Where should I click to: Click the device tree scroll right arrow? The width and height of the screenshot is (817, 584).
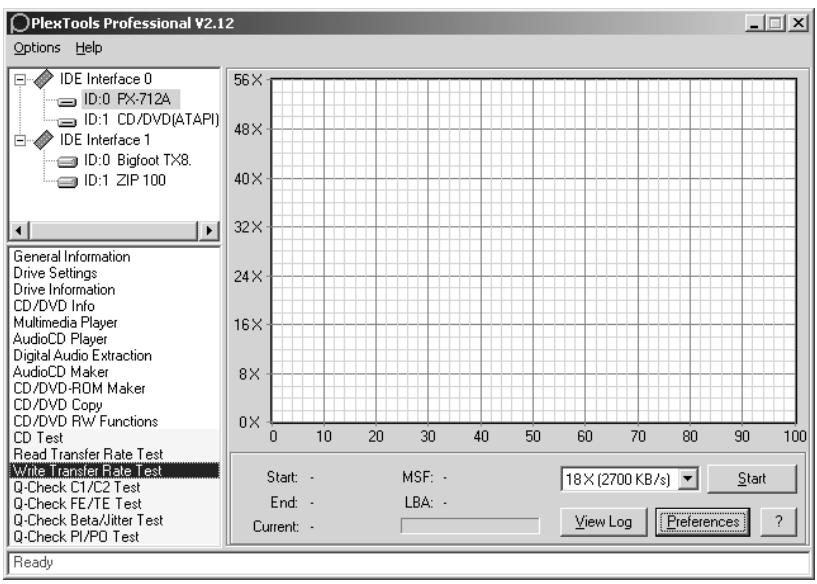point(209,230)
